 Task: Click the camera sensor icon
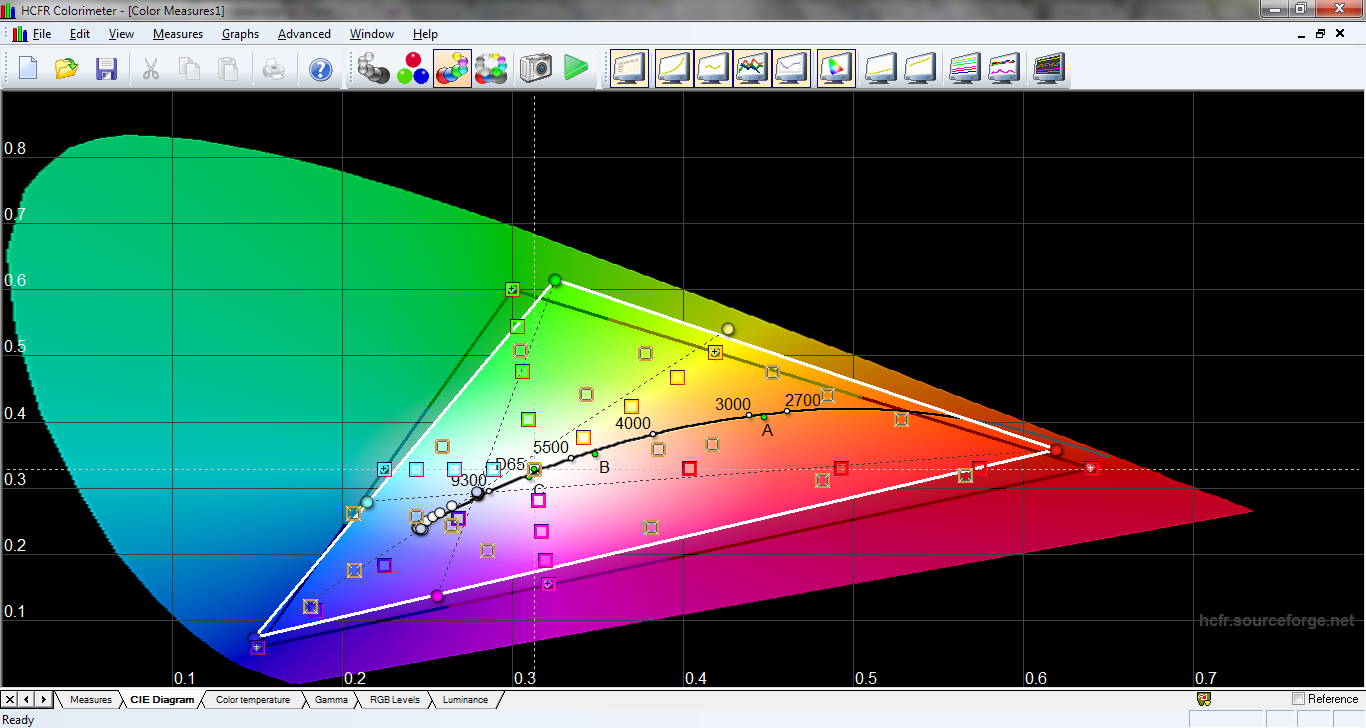[x=536, y=68]
